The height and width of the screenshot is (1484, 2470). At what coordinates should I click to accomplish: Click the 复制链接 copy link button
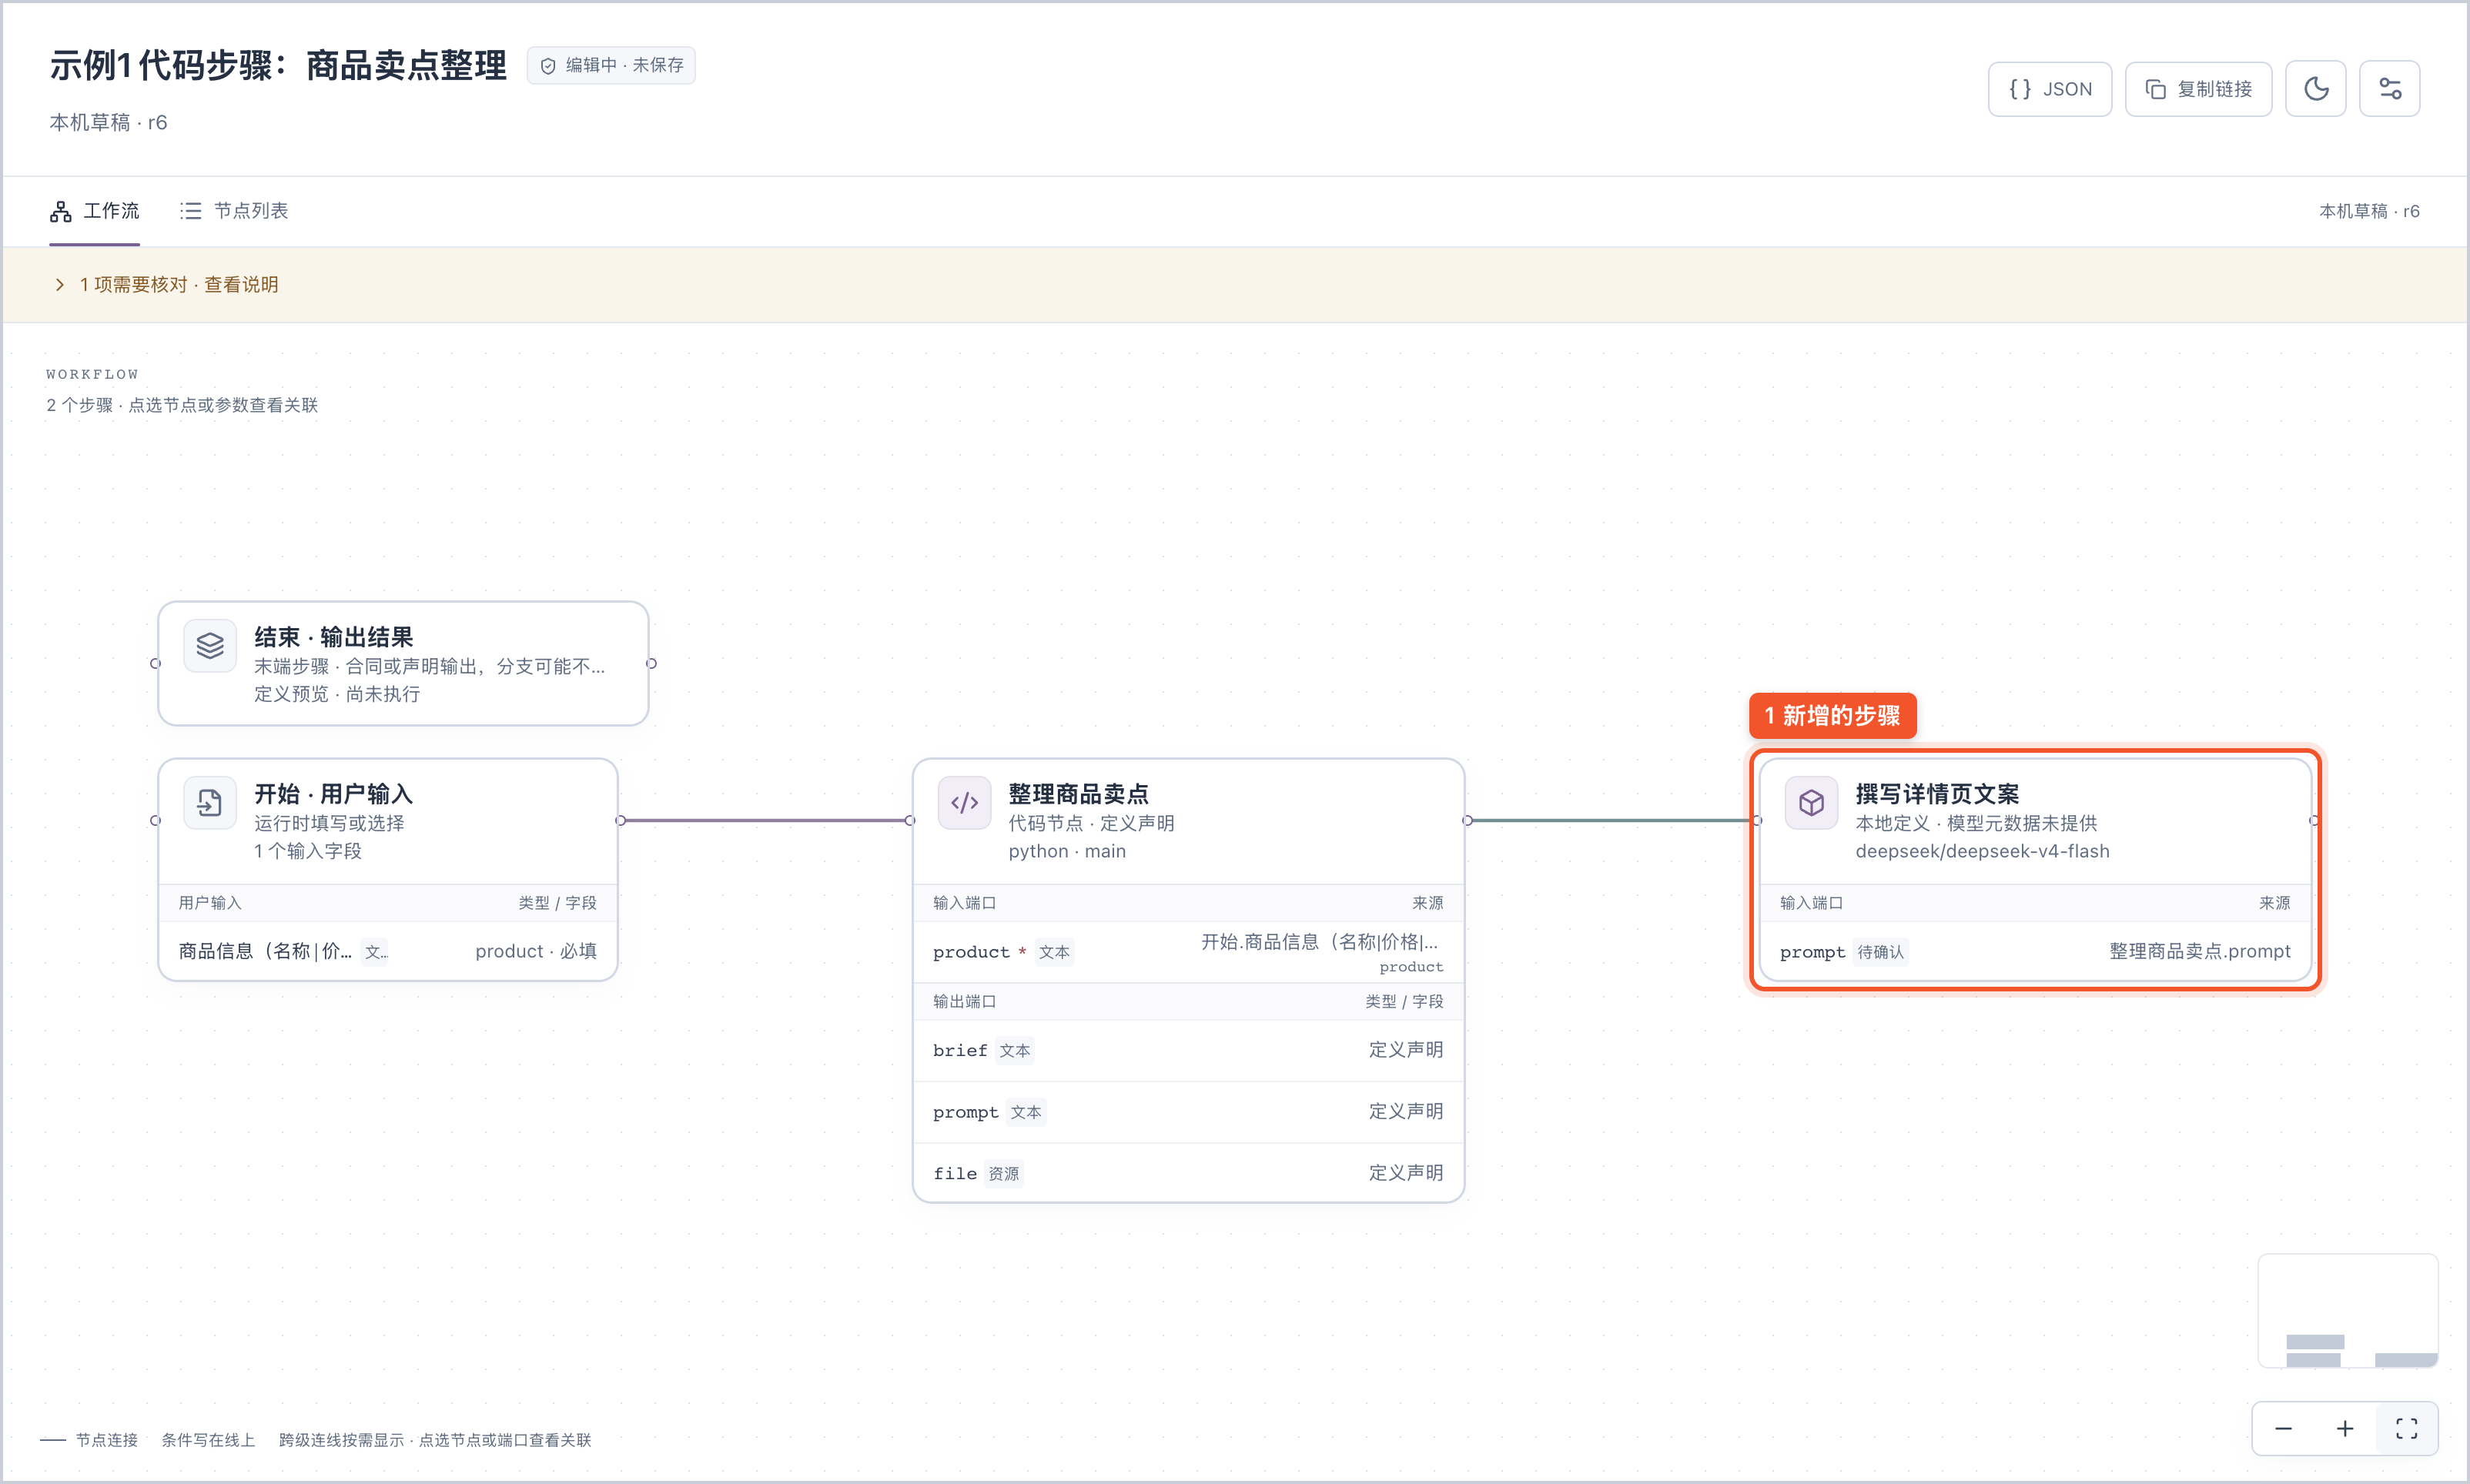coord(2198,89)
